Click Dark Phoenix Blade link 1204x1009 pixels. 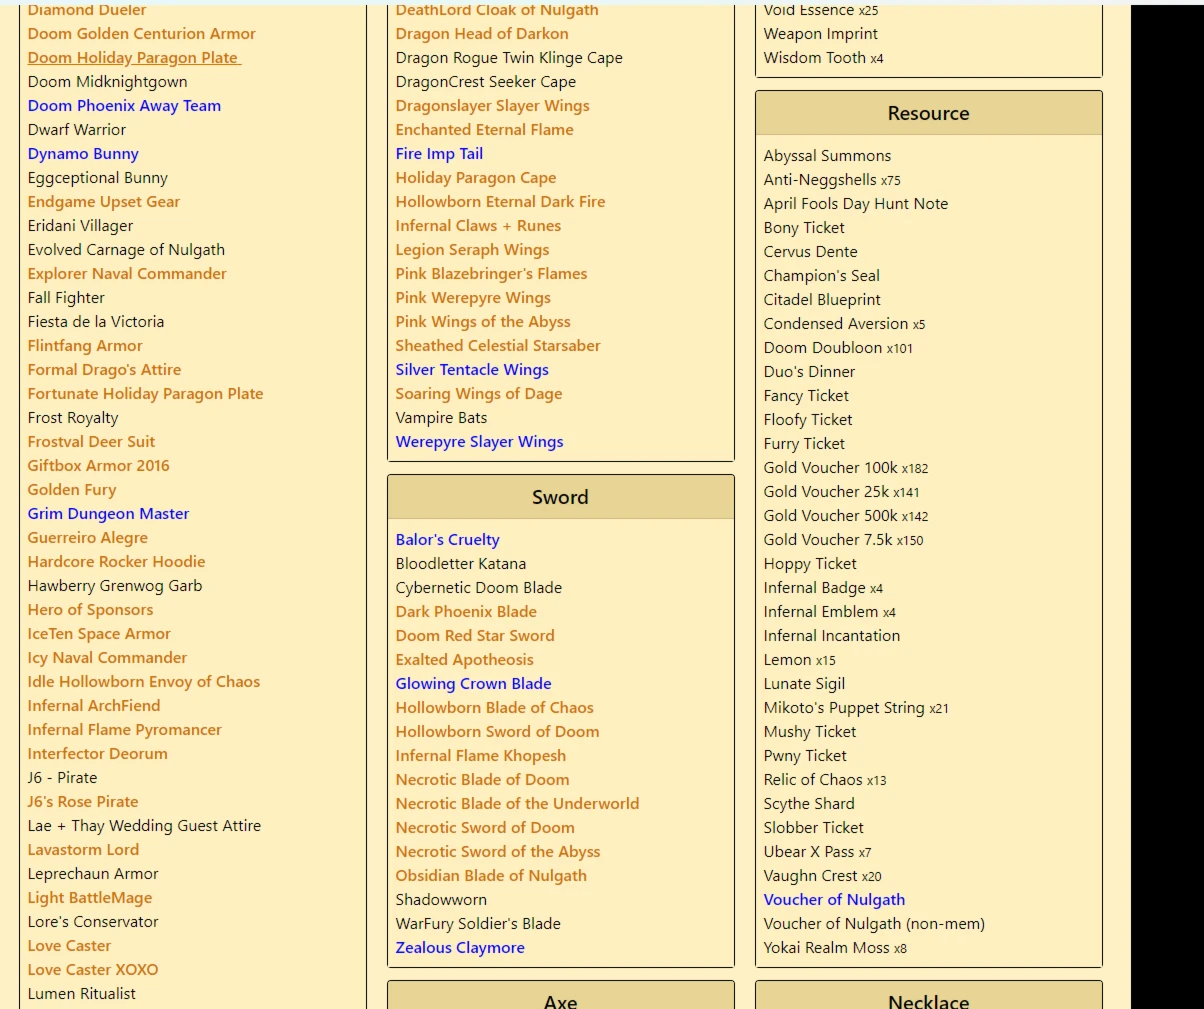tap(466, 612)
